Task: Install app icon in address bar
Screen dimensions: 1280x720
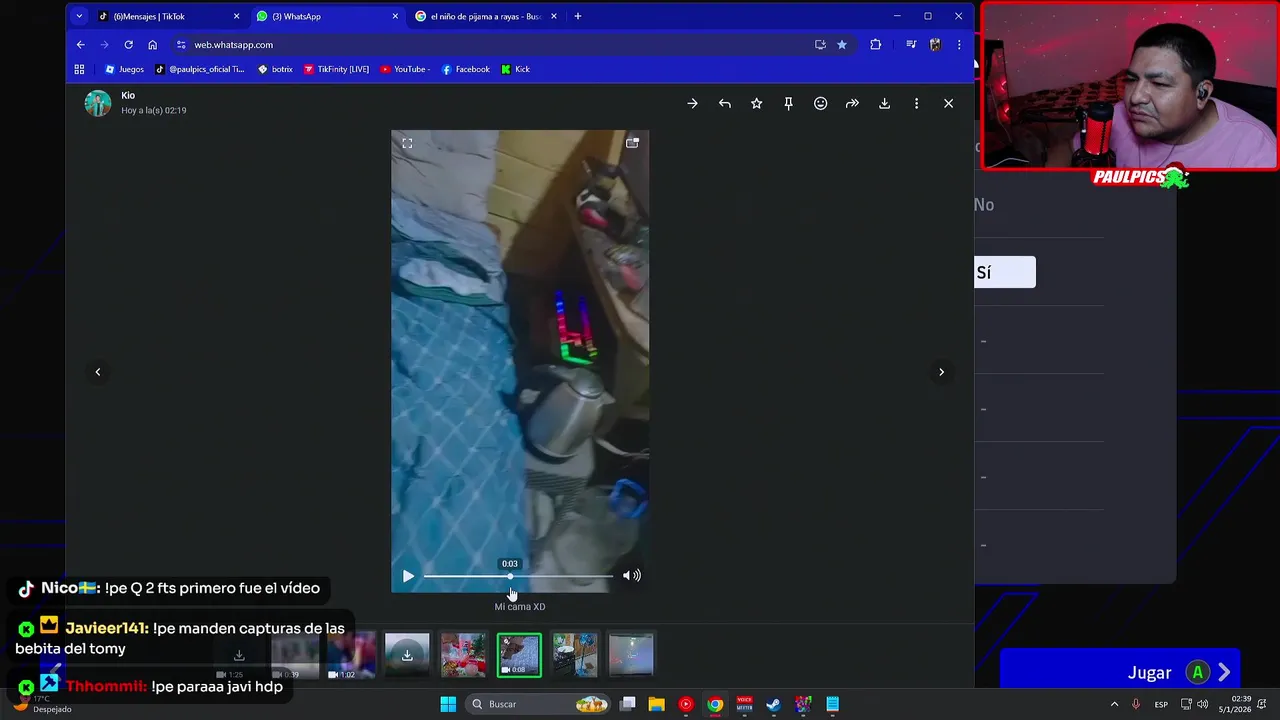Action: pyautogui.click(x=820, y=45)
